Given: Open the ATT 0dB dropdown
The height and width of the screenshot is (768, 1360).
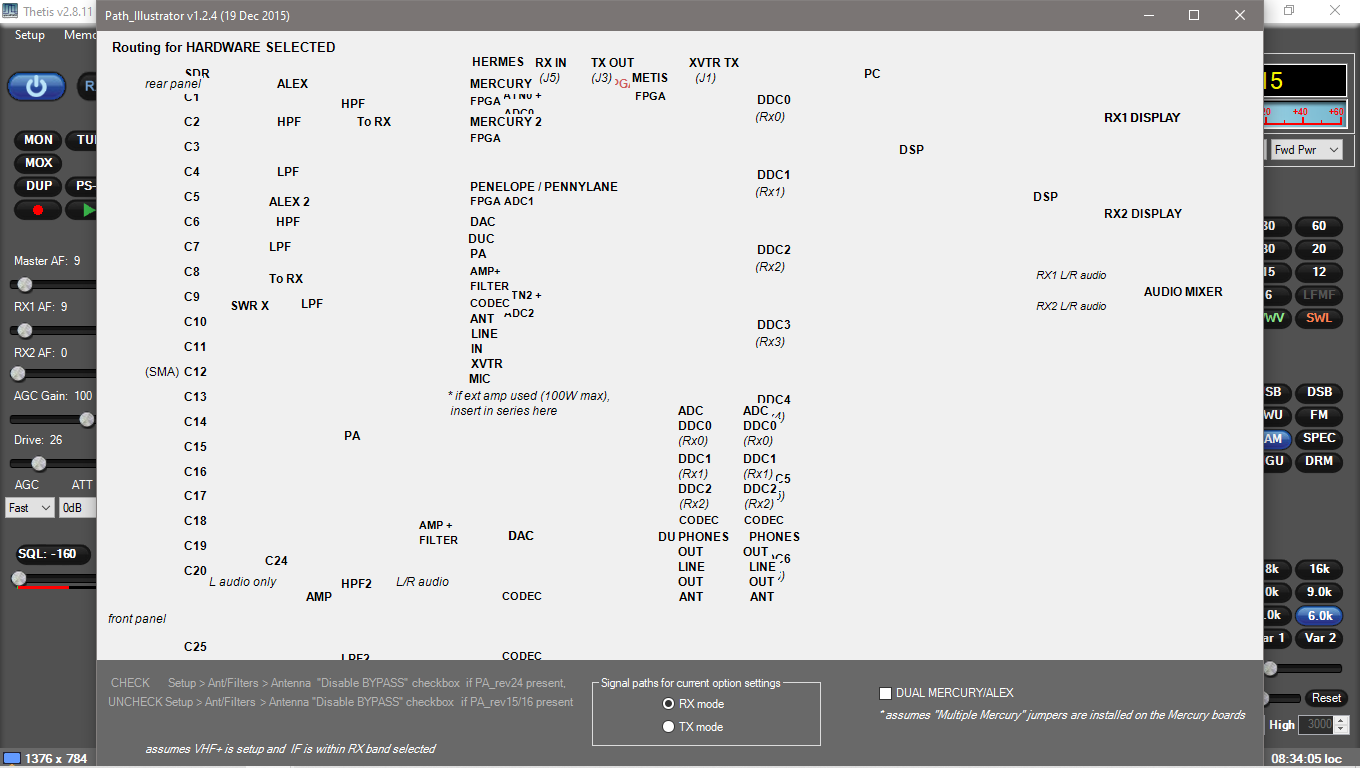Looking at the screenshot, I should (78, 508).
